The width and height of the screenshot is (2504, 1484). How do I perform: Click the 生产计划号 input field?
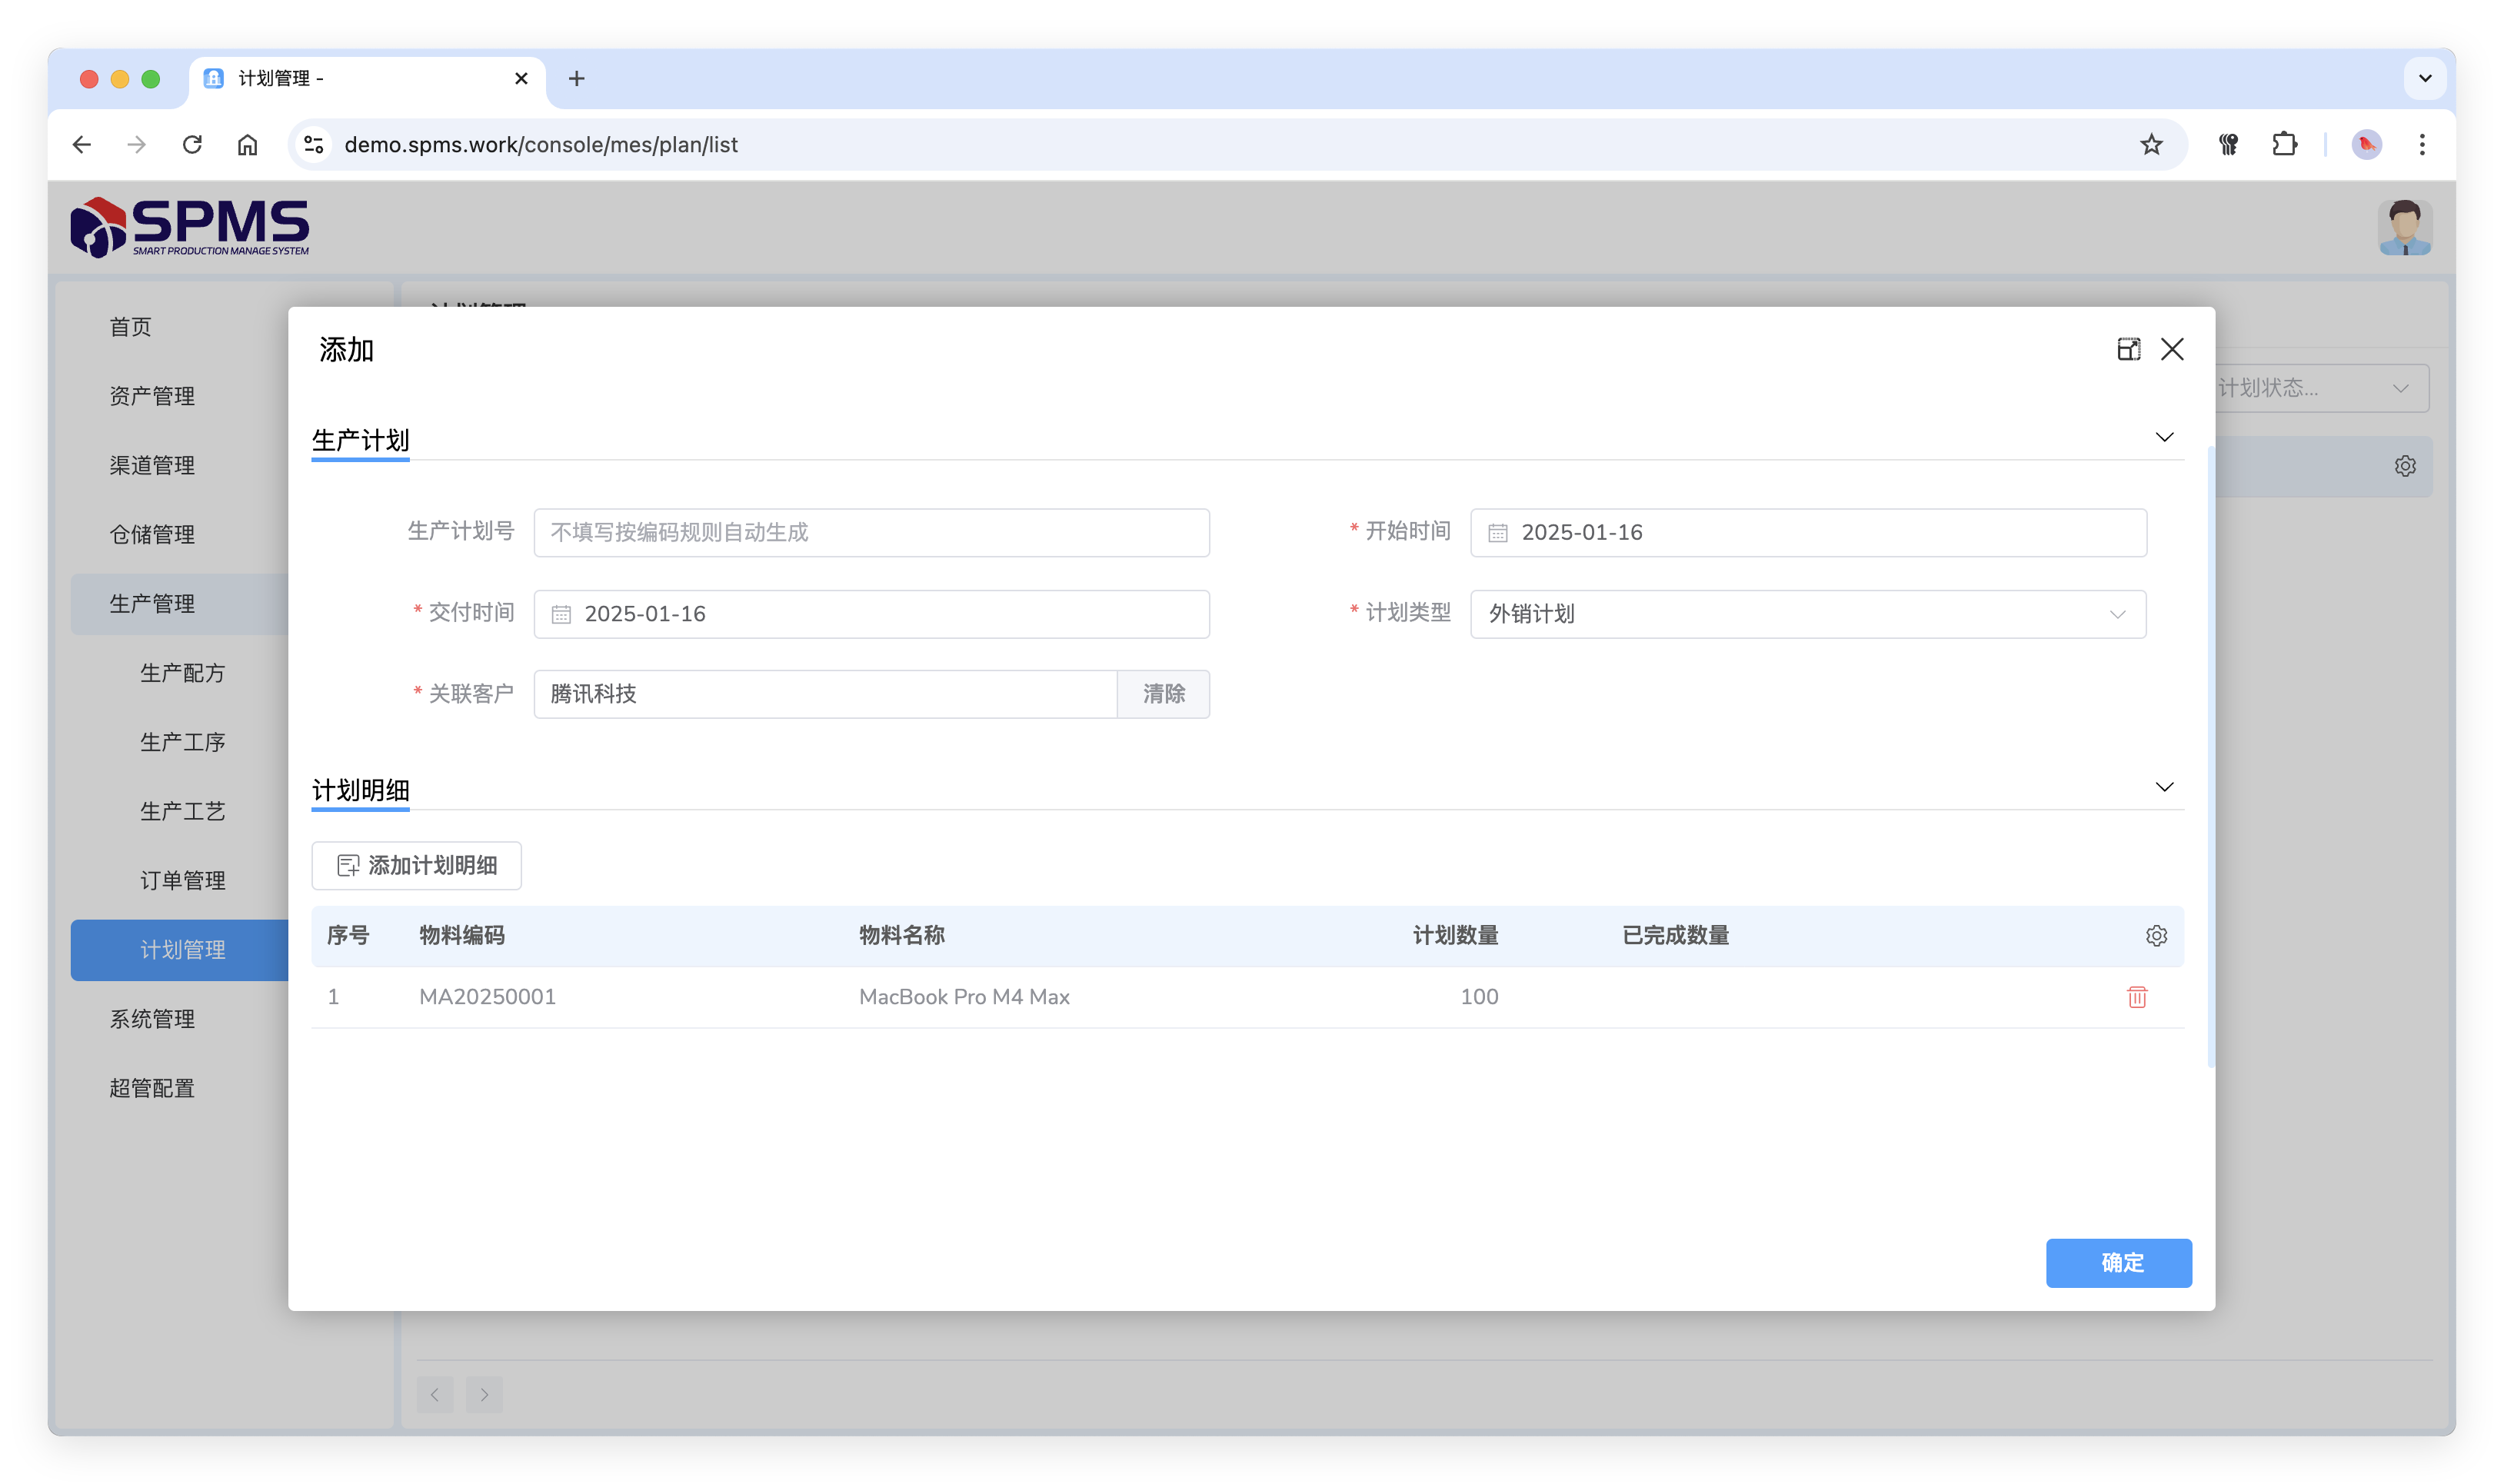871,533
